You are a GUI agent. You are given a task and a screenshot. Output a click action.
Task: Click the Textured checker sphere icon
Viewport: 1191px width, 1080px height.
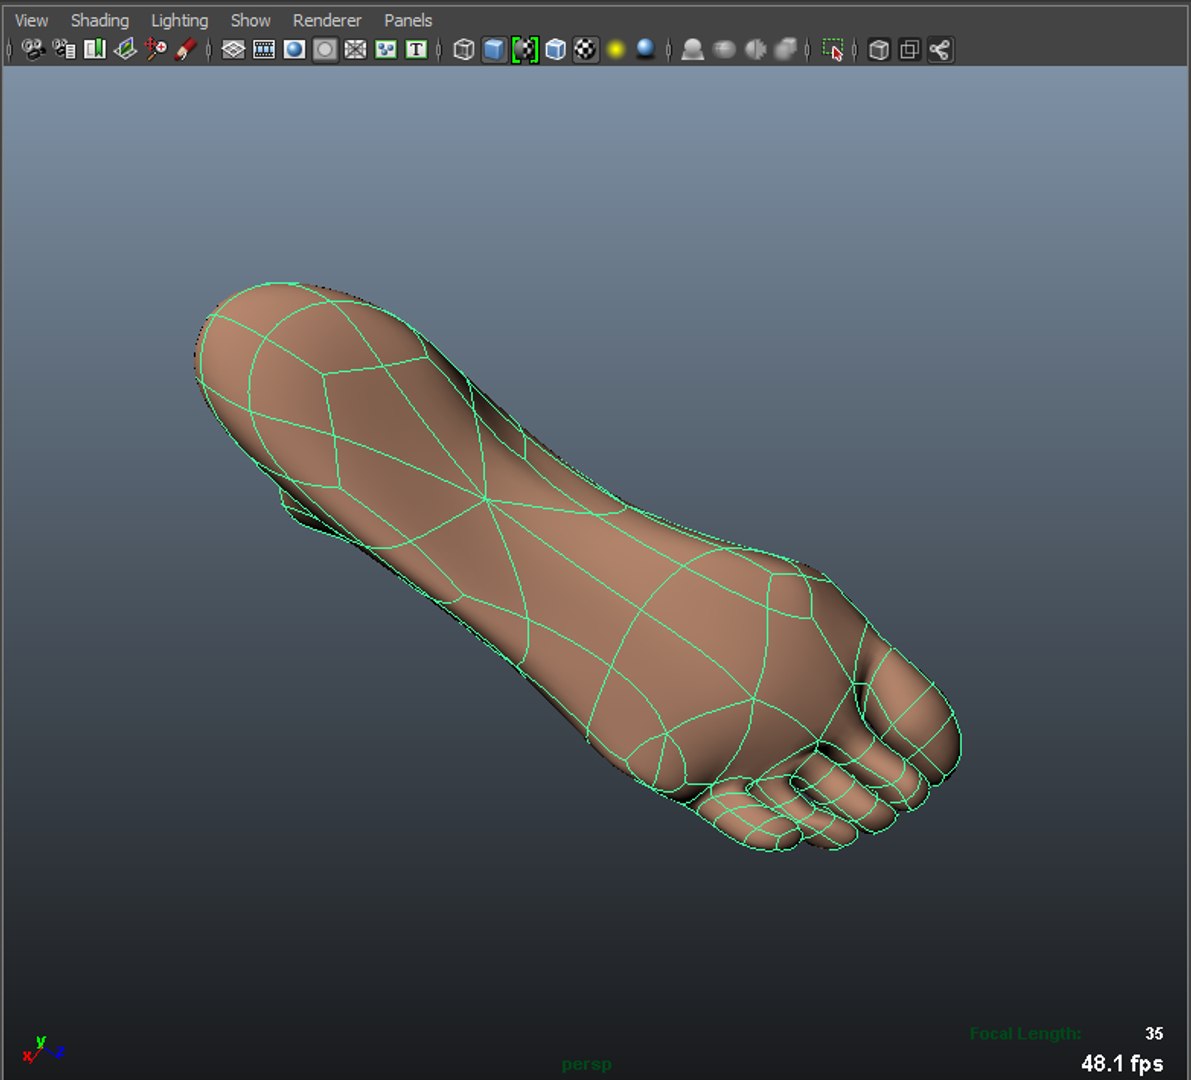[x=586, y=50]
